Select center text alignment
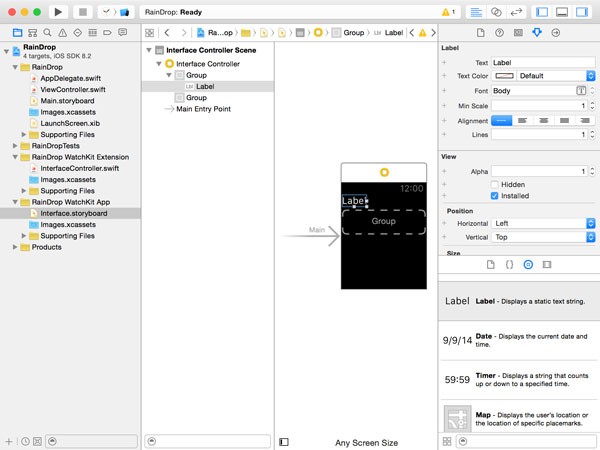The image size is (600, 450). [x=543, y=121]
